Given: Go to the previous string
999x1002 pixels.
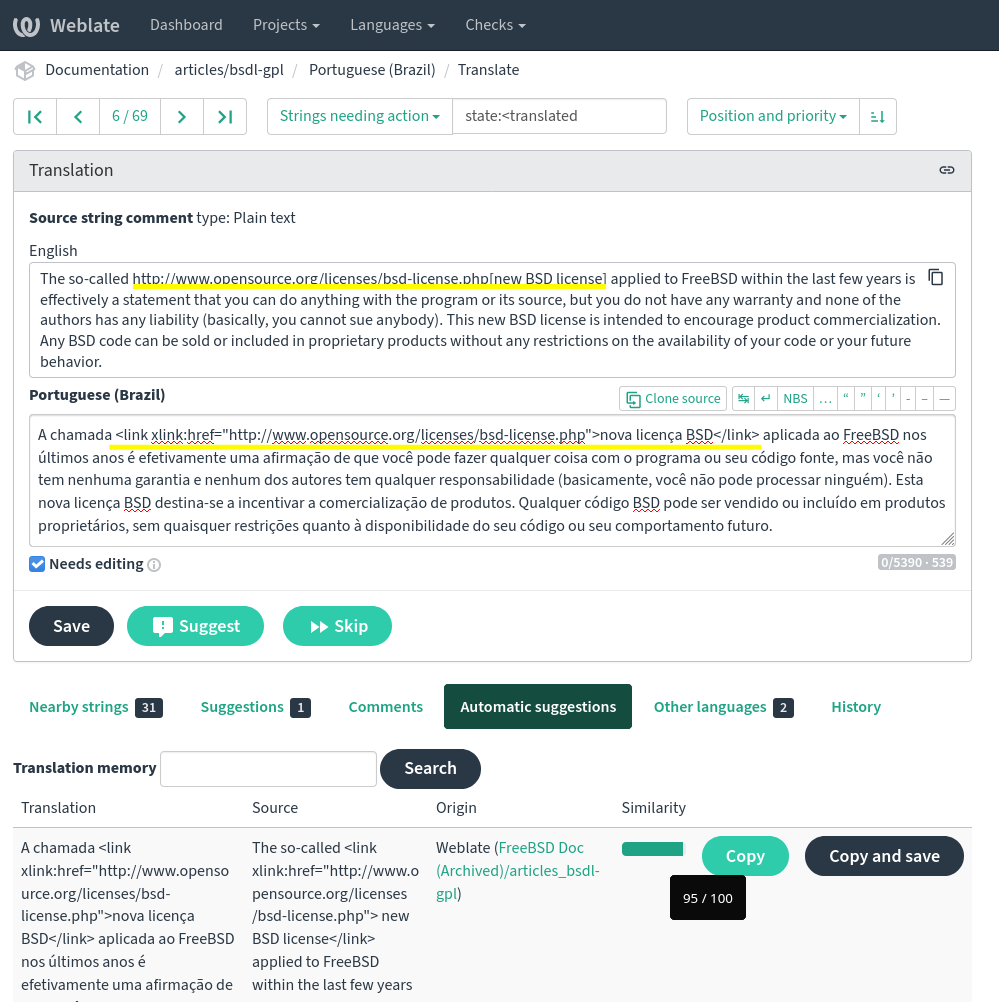Looking at the screenshot, I should (x=78, y=116).
